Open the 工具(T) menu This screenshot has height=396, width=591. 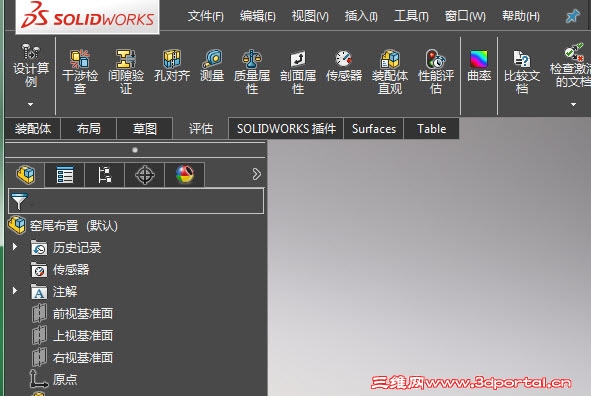(411, 16)
